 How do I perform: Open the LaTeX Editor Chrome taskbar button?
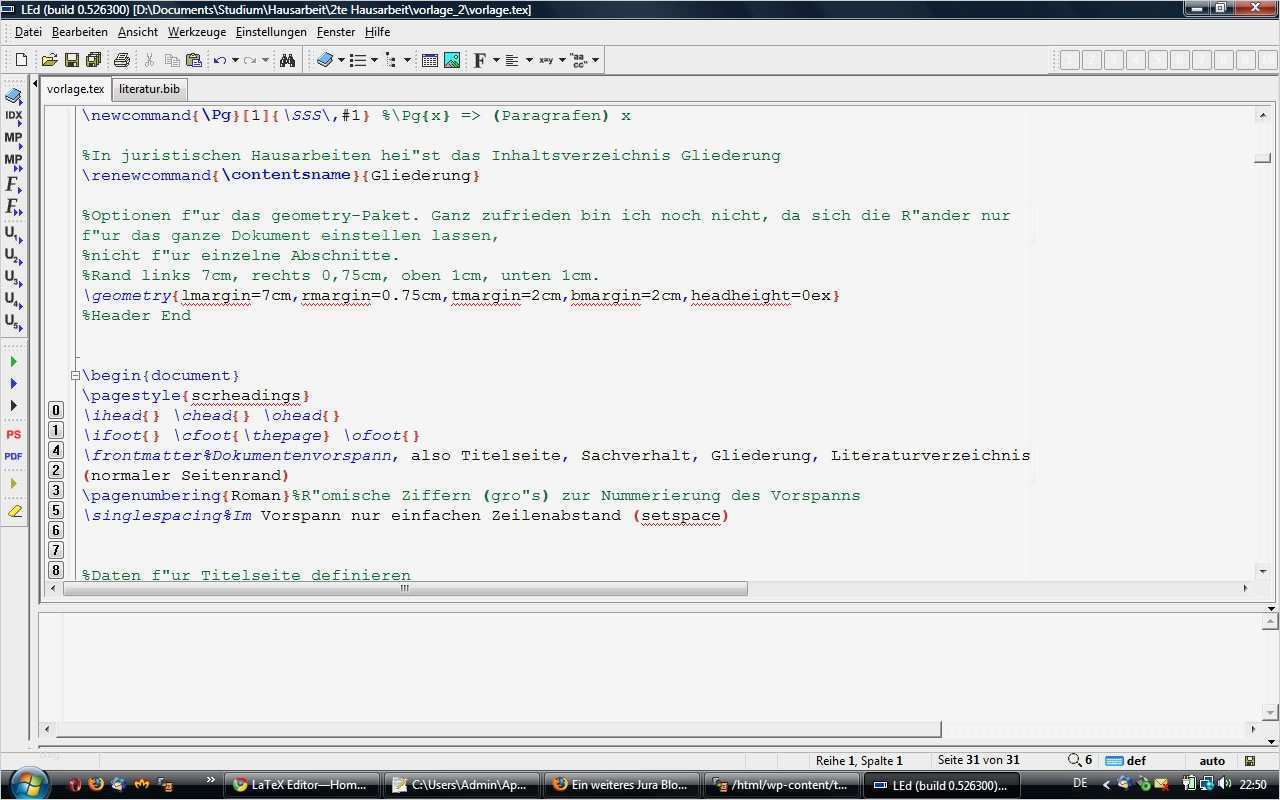click(301, 785)
